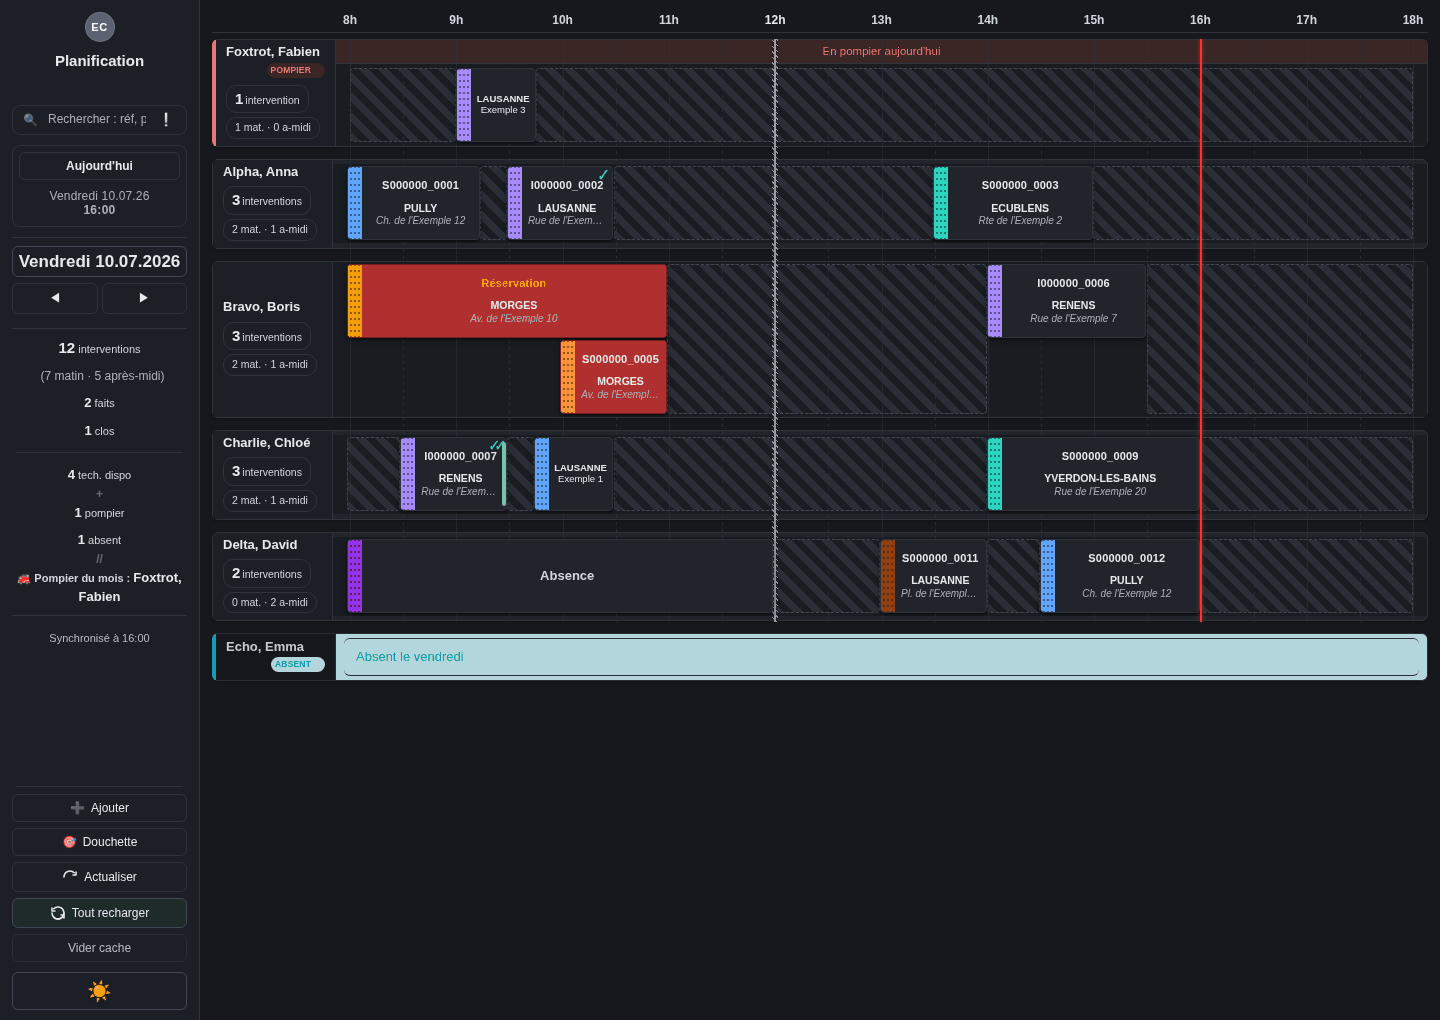Click the 12h hour label
The image size is (1440, 1020).
(775, 20)
